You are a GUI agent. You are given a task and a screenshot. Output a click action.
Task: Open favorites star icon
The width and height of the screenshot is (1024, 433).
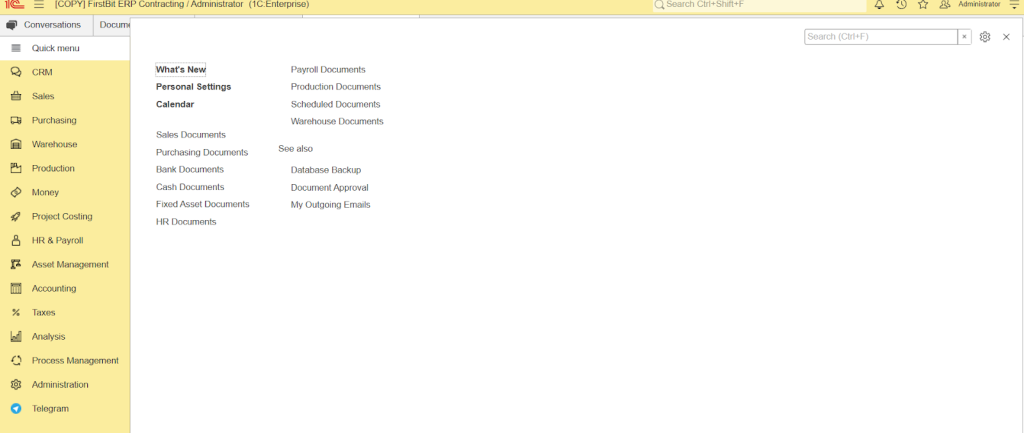923,5
